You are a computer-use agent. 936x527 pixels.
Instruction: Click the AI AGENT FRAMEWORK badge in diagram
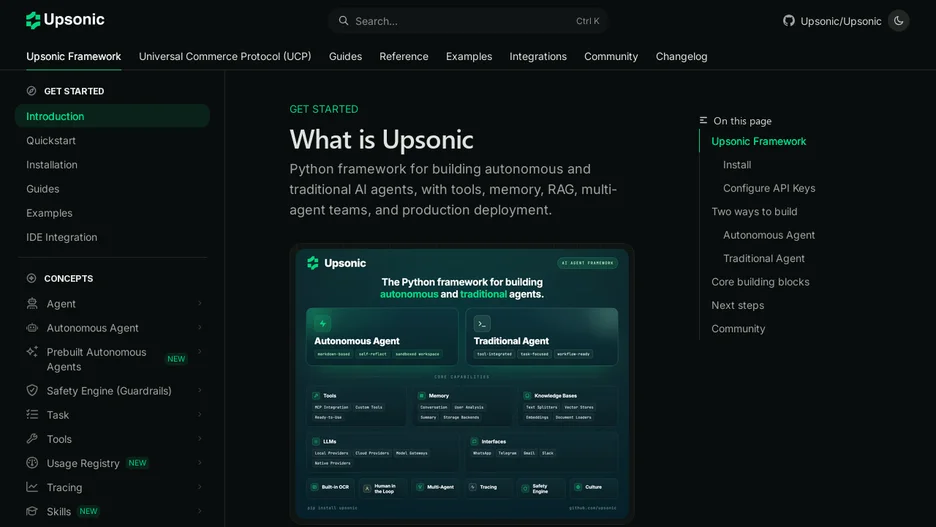(x=587, y=263)
